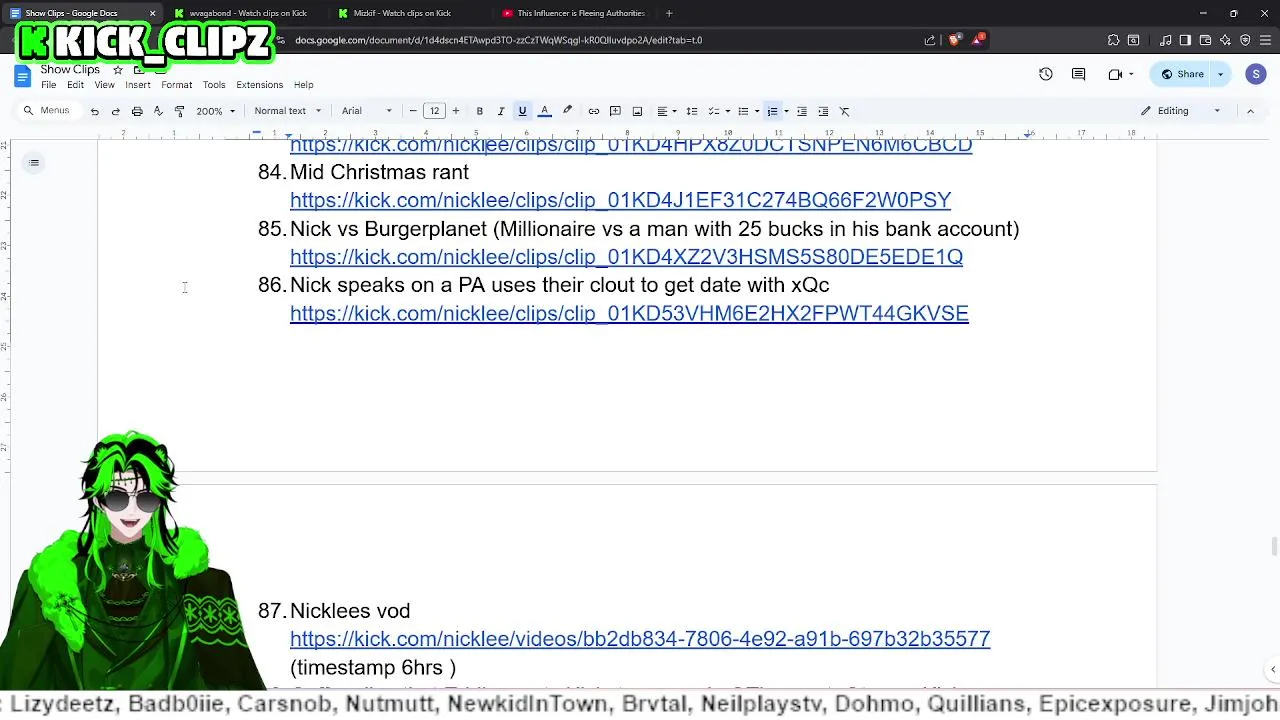1280x720 pixels.
Task: Open Brave Leo AI icon
Action: click(1225, 40)
